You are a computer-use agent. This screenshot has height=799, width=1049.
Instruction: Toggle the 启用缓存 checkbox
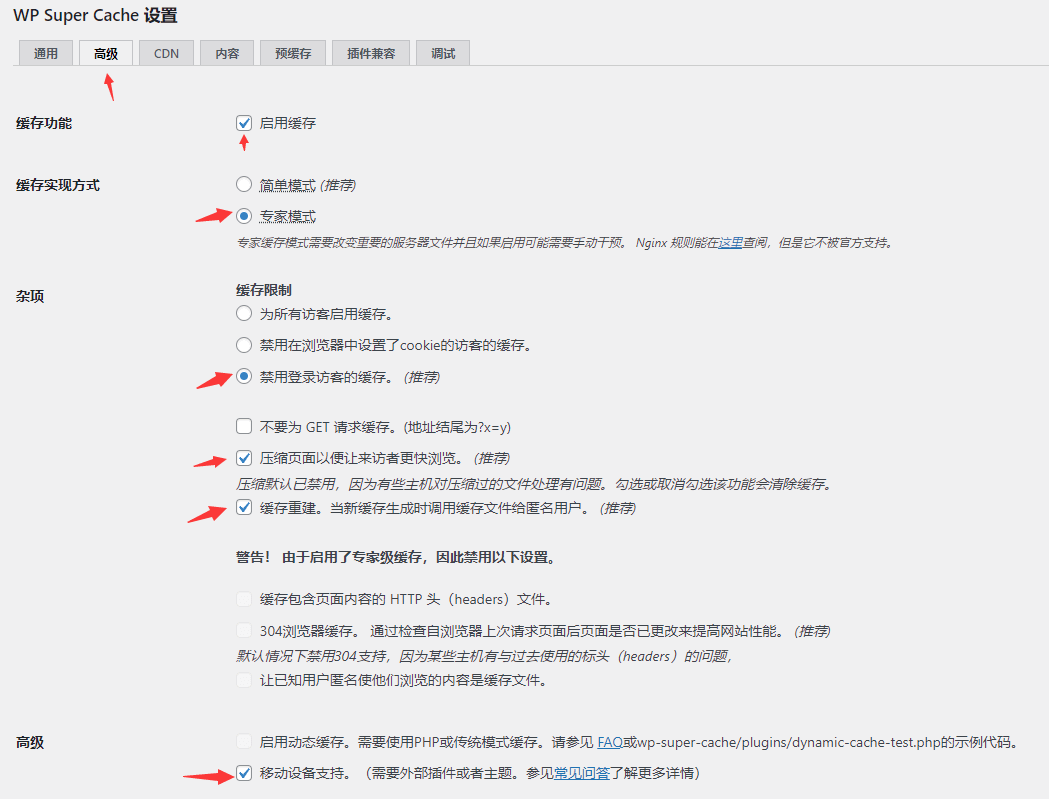pos(244,123)
